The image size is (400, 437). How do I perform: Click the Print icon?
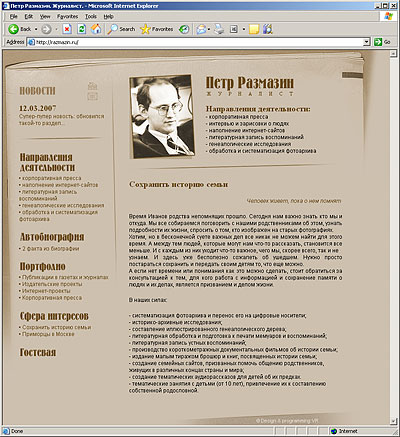pos(219,29)
